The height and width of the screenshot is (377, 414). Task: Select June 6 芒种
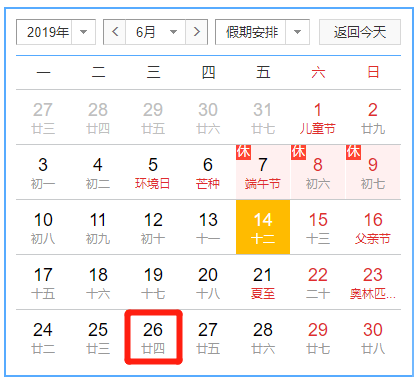click(x=208, y=172)
